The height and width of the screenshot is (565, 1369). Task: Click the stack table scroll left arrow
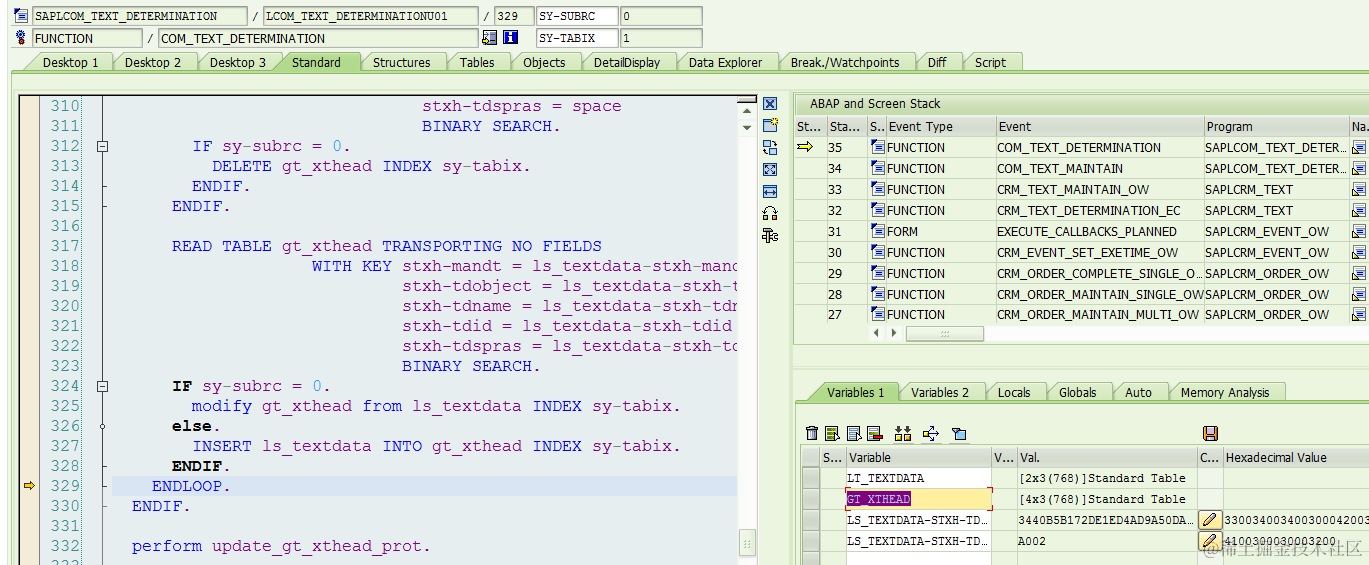coord(877,333)
